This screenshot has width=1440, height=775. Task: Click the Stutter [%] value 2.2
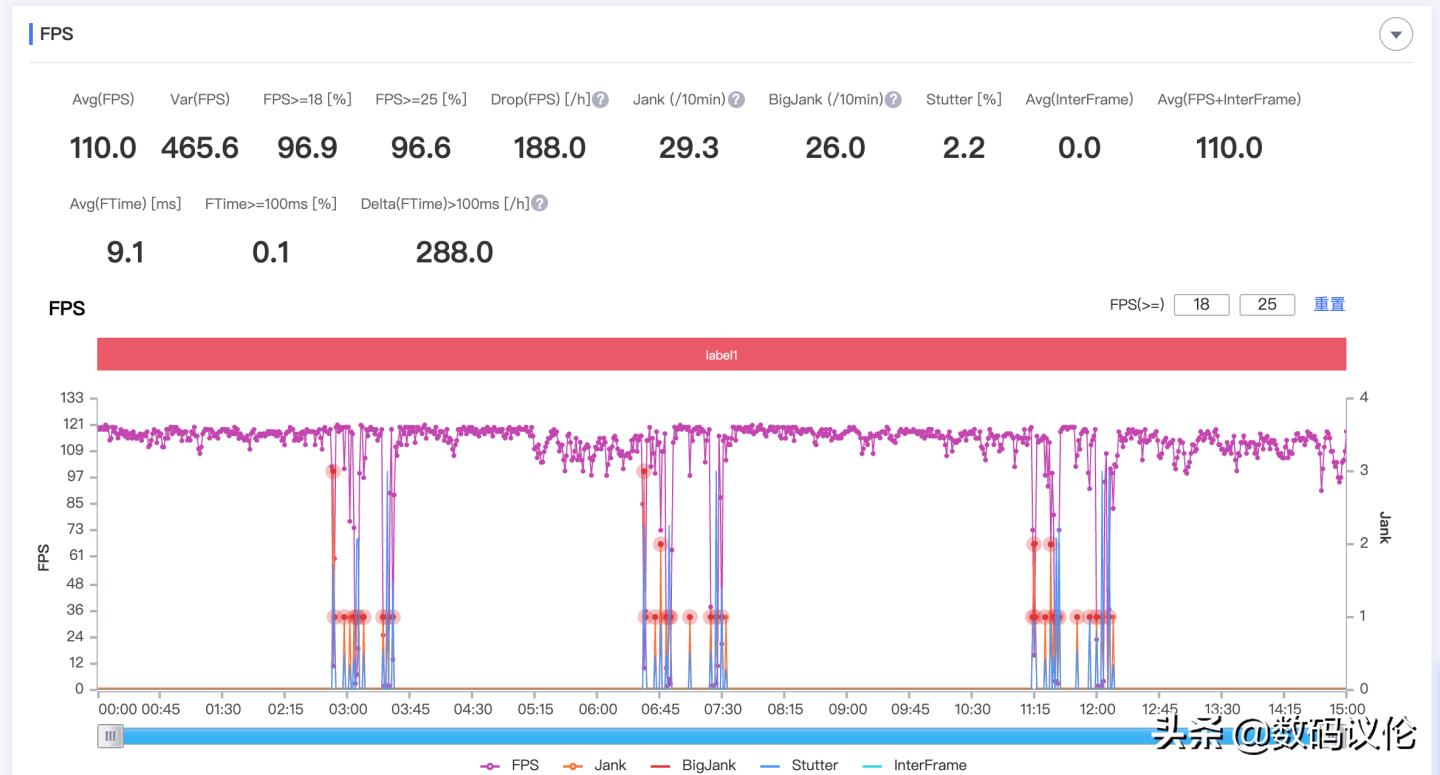(x=964, y=148)
